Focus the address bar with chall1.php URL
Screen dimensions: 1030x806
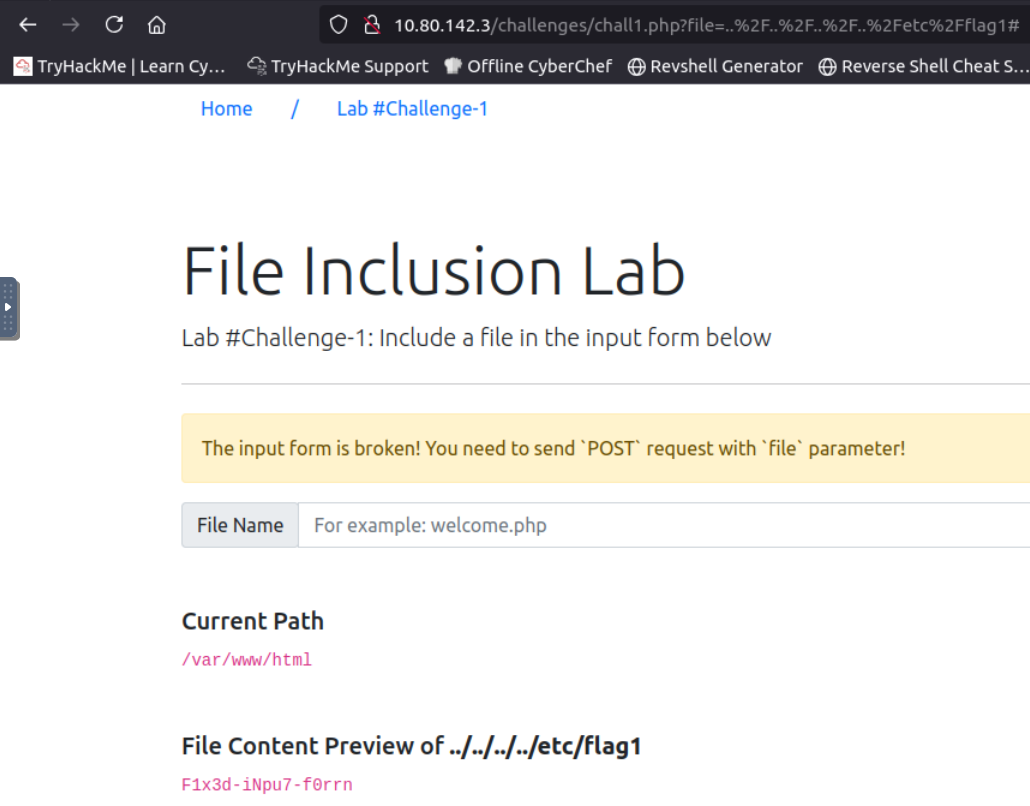(x=700, y=25)
